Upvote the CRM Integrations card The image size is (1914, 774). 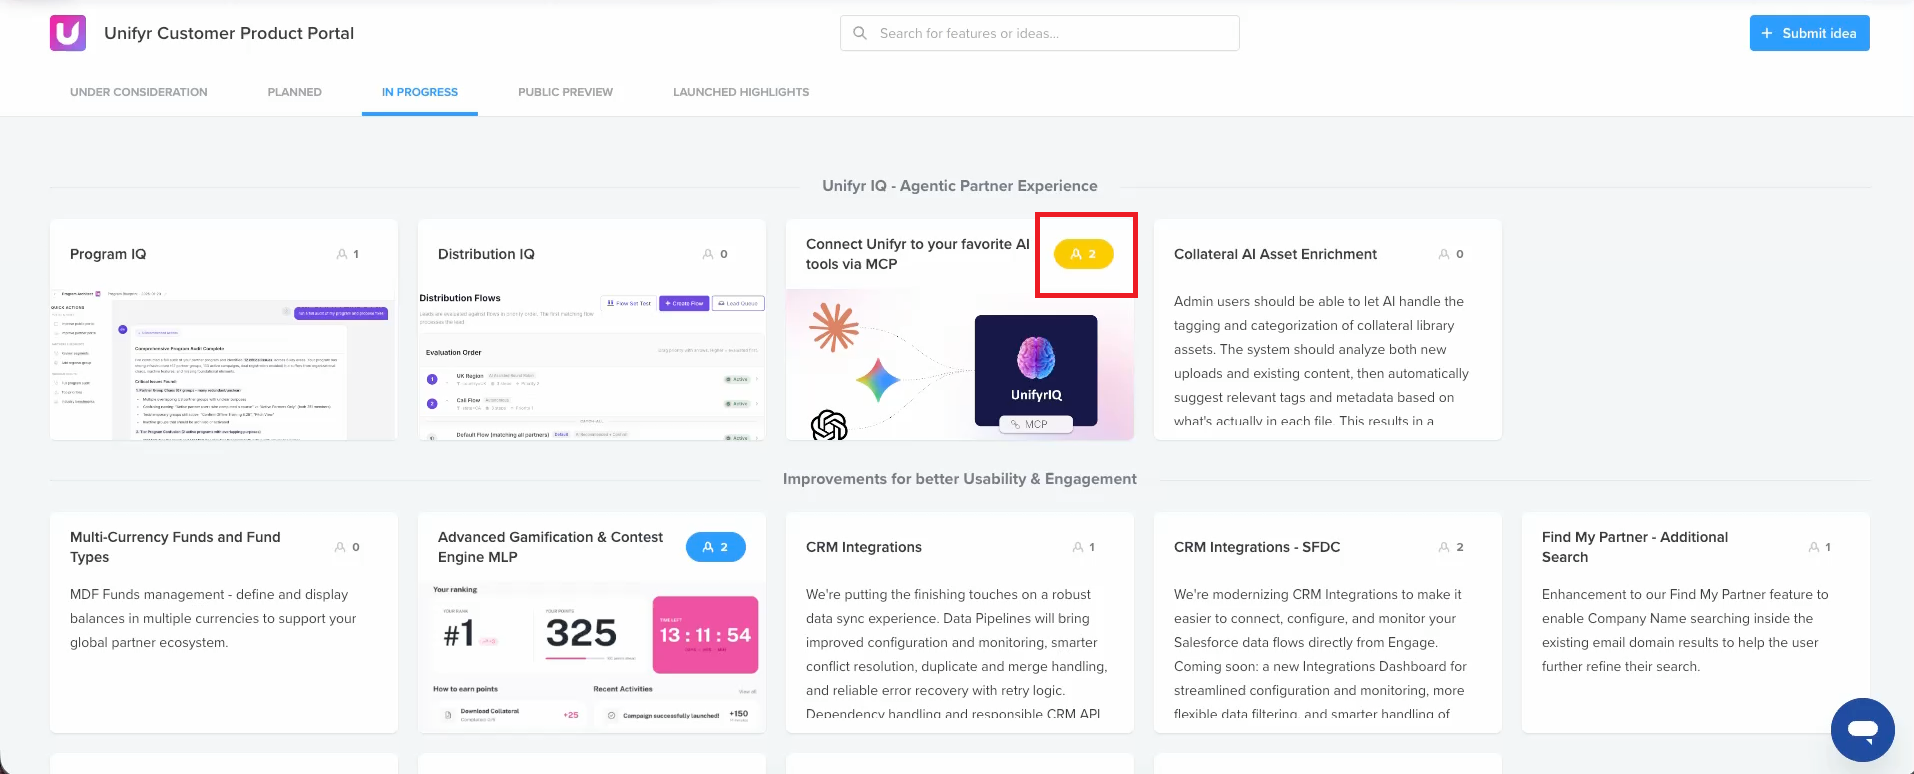[x=1084, y=547]
